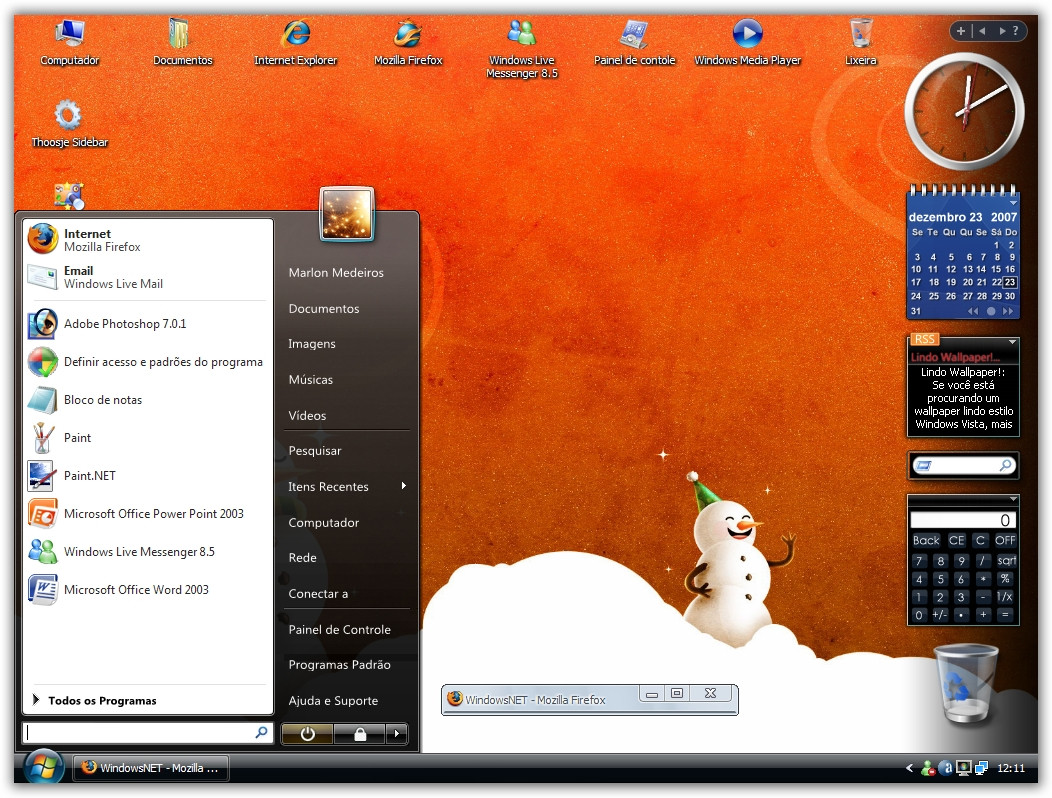Viewport: 1052px width, 798px height.
Task: Go to next month in calendar gadget
Action: (1008, 311)
